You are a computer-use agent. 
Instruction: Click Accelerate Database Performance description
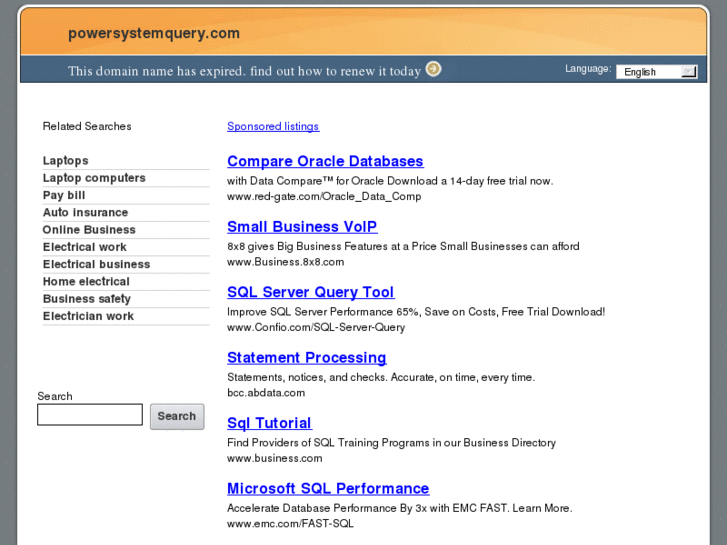[x=400, y=508]
